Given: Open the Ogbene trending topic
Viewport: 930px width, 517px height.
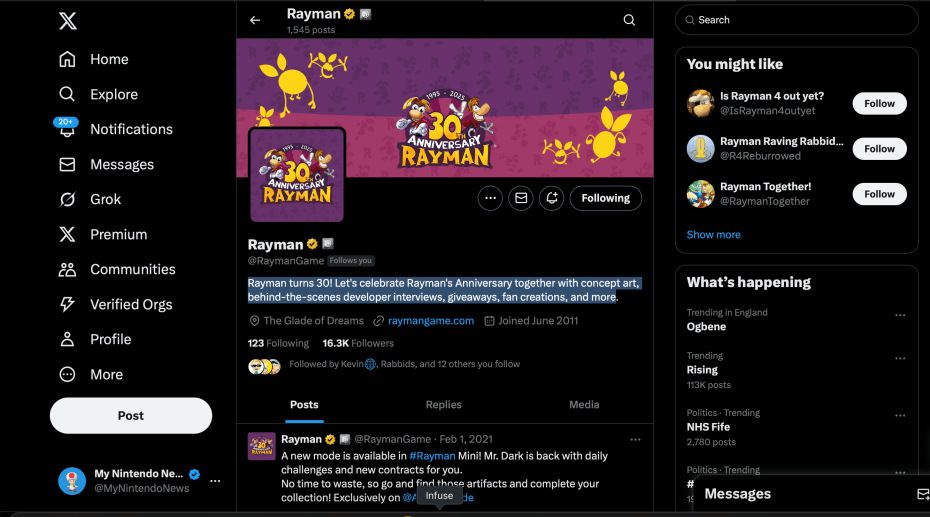Looking at the screenshot, I should pyautogui.click(x=706, y=327).
